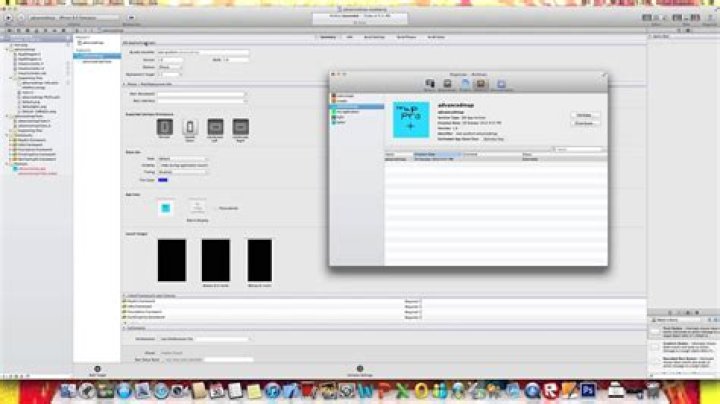Viewport: 720px width, 404px height.
Task: Enable the Landscape Left orientation icon
Action: tap(214, 127)
